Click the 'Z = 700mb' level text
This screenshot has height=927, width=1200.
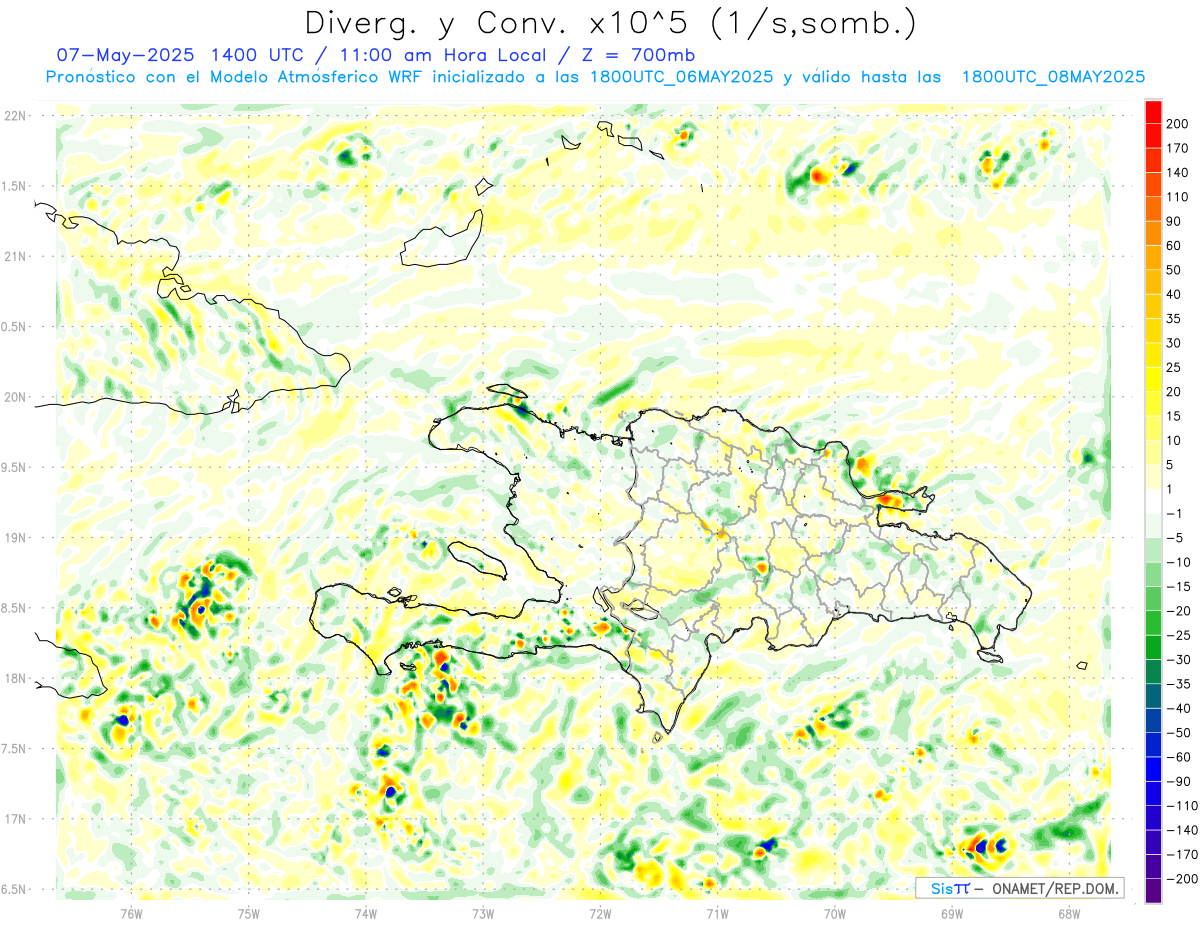click(x=632, y=55)
